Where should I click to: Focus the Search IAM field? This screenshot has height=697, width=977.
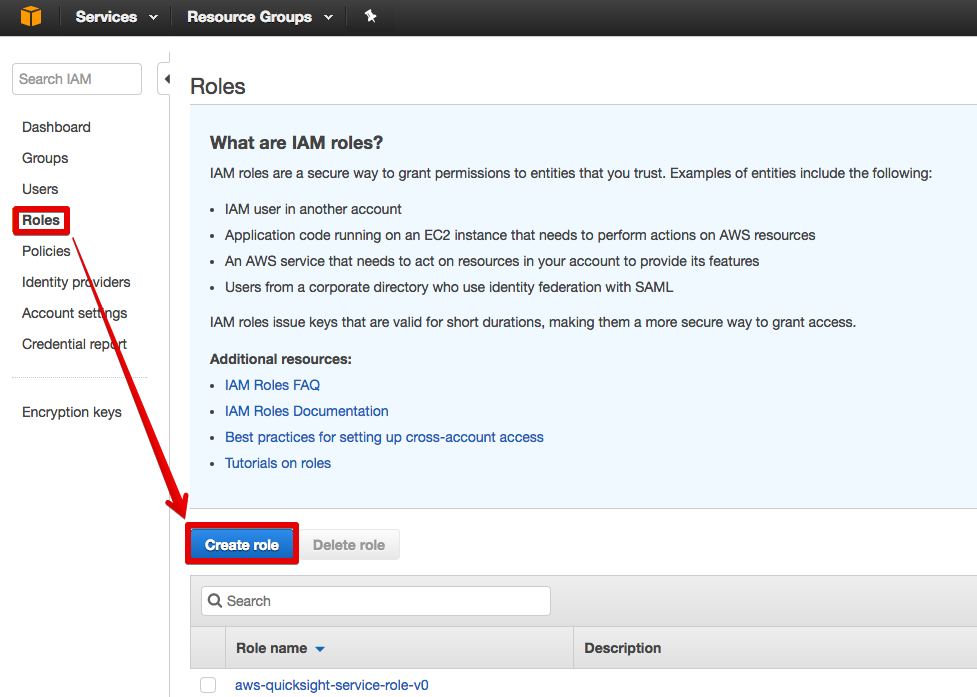77,79
